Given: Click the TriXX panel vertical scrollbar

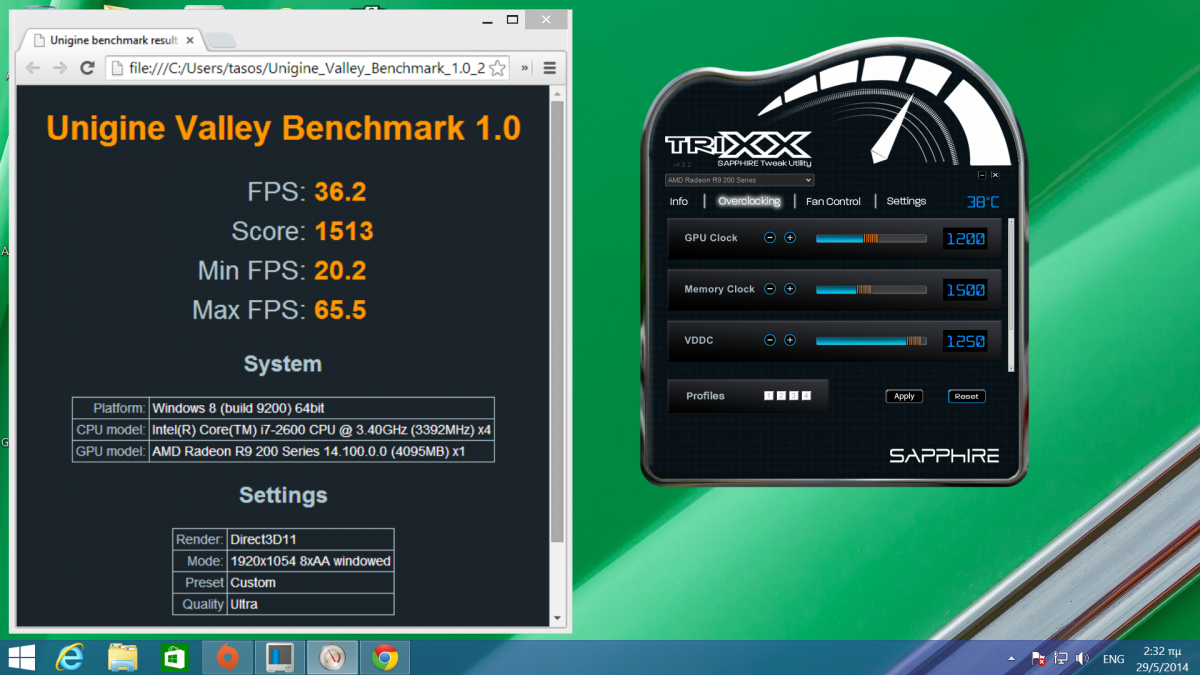Looking at the screenshot, I should click(1011, 295).
